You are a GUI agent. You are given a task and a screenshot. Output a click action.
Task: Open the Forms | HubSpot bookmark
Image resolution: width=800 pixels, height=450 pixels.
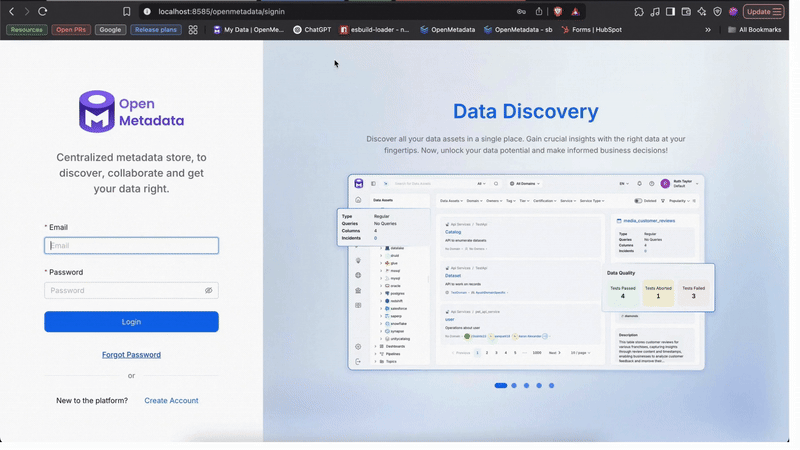pyautogui.click(x=591, y=30)
